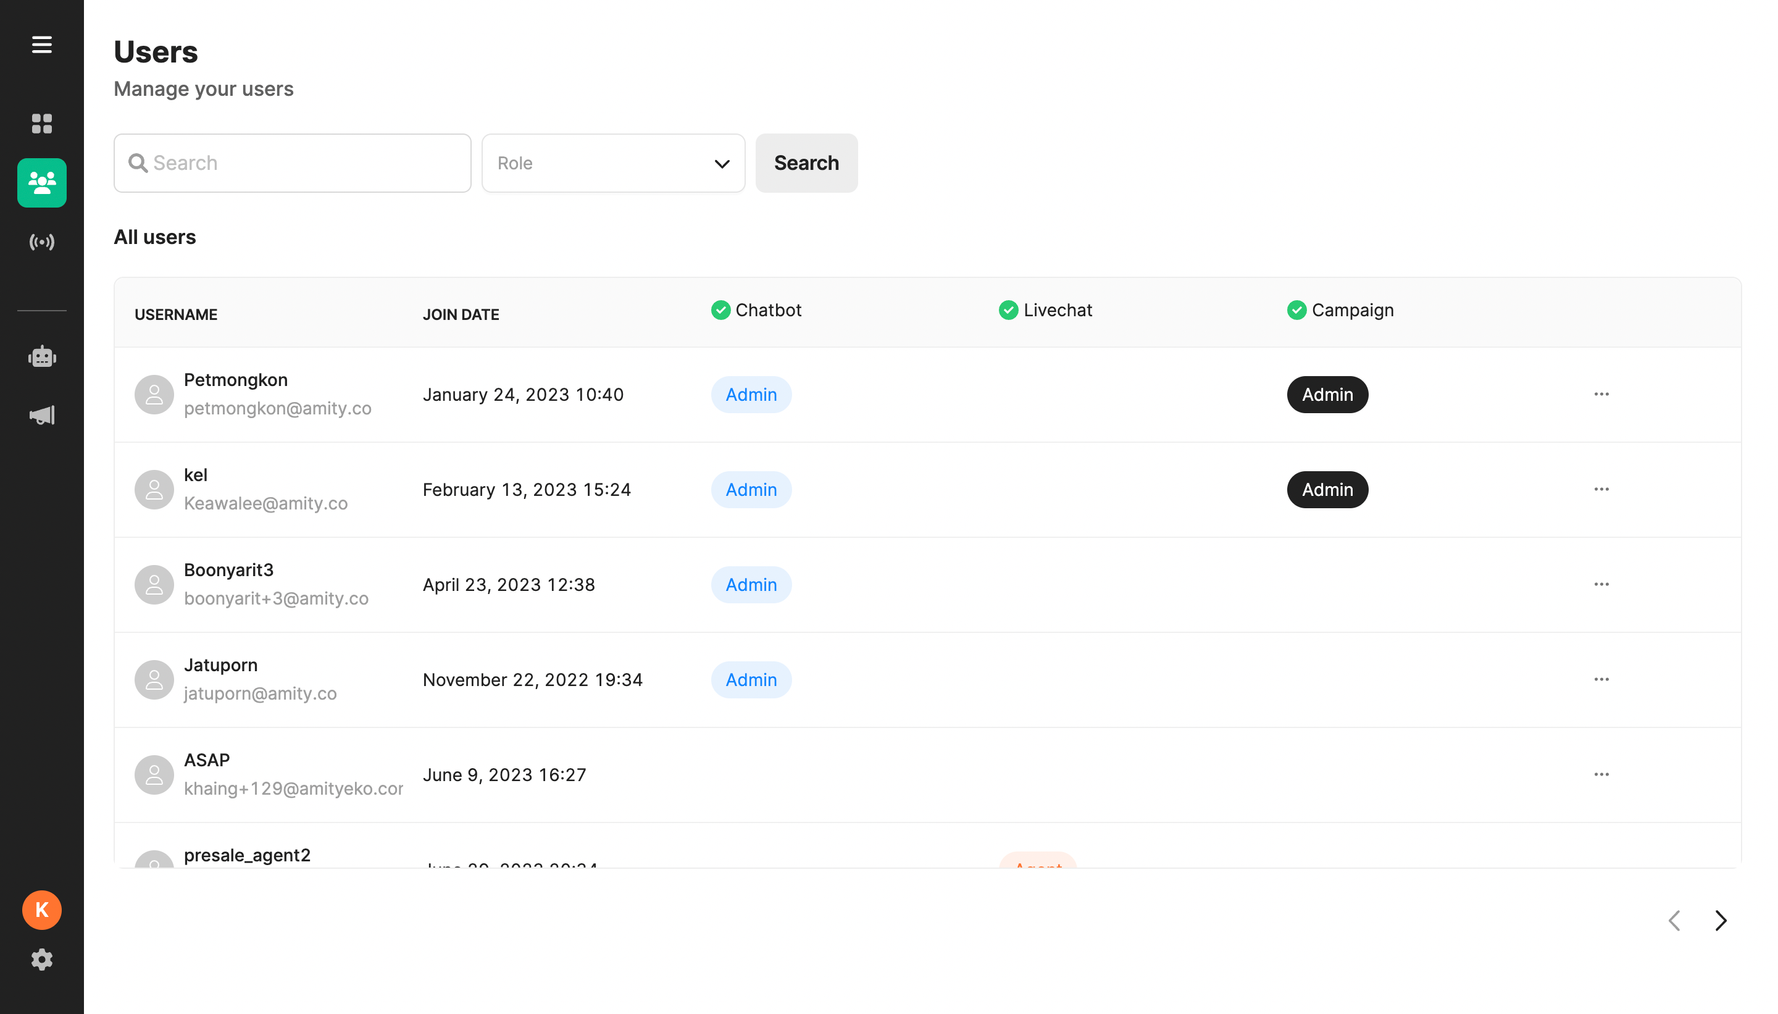This screenshot has height=1014, width=1778.
Task: Open the more options for Petmongkon
Action: tap(1601, 394)
